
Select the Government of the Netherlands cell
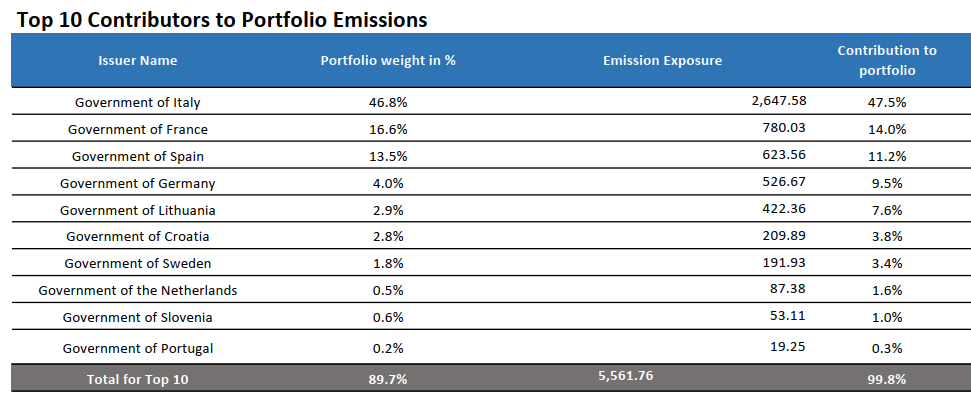pos(138,290)
